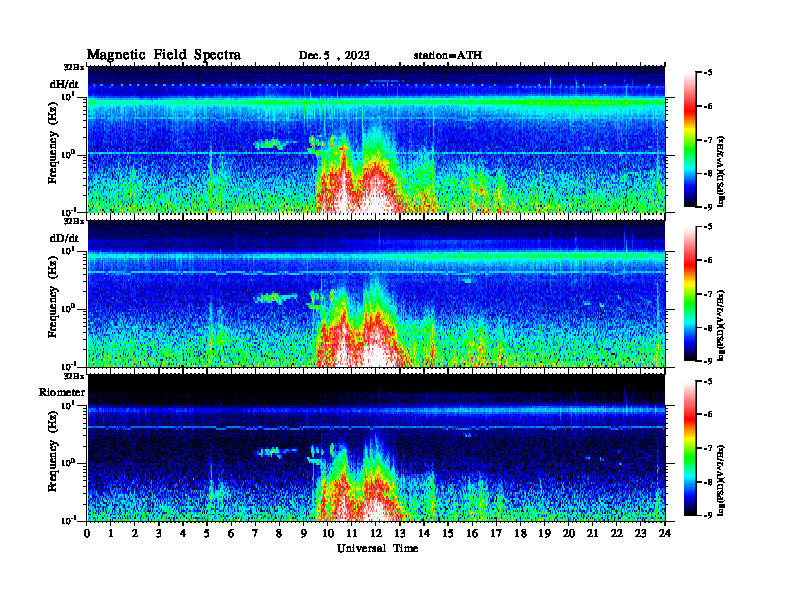
Task: Click the "1" tick label on the time axis
Action: tap(111, 533)
